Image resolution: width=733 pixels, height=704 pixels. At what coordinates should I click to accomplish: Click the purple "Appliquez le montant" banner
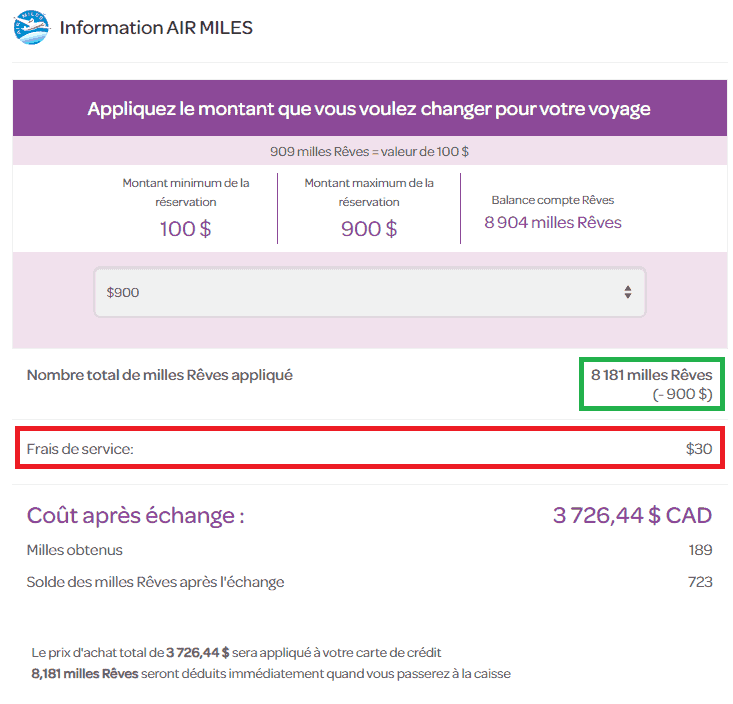[369, 108]
